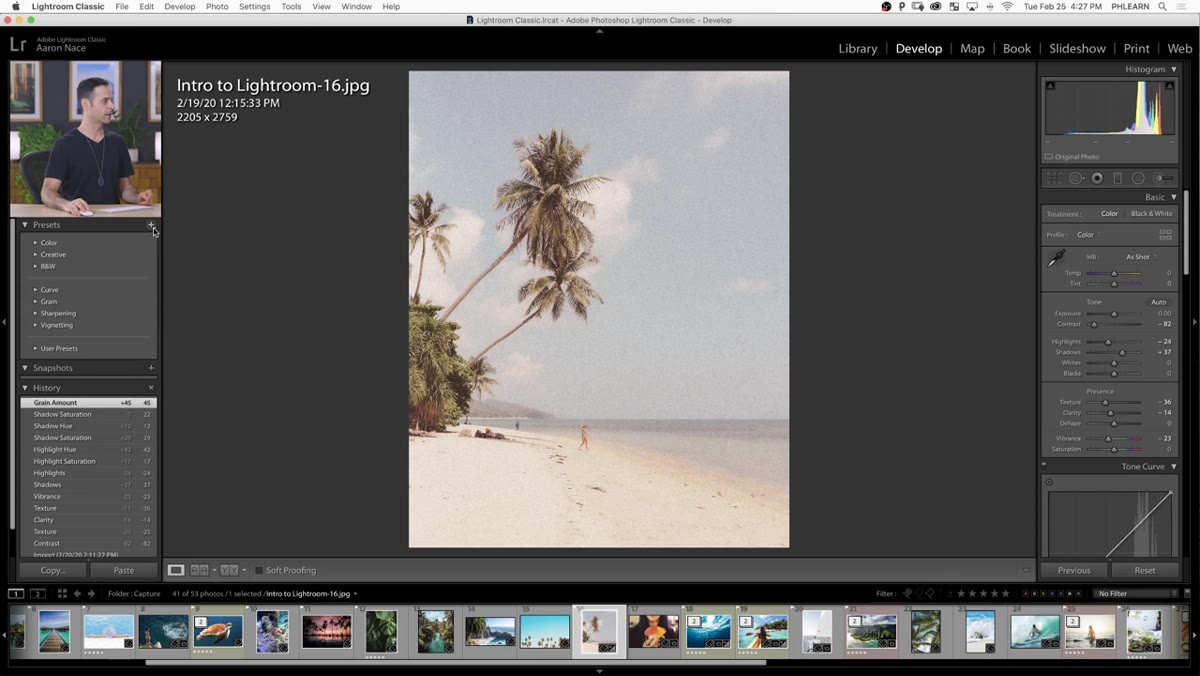Collapse the Histogram panel
Screen dimensions: 1200x676
pyautogui.click(x=1174, y=69)
